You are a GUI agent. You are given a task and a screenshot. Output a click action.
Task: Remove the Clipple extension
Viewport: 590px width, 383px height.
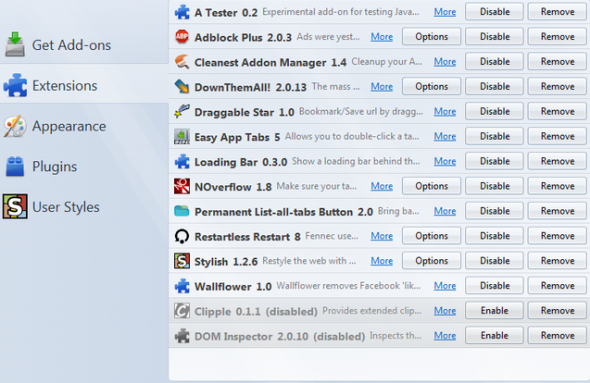click(557, 310)
